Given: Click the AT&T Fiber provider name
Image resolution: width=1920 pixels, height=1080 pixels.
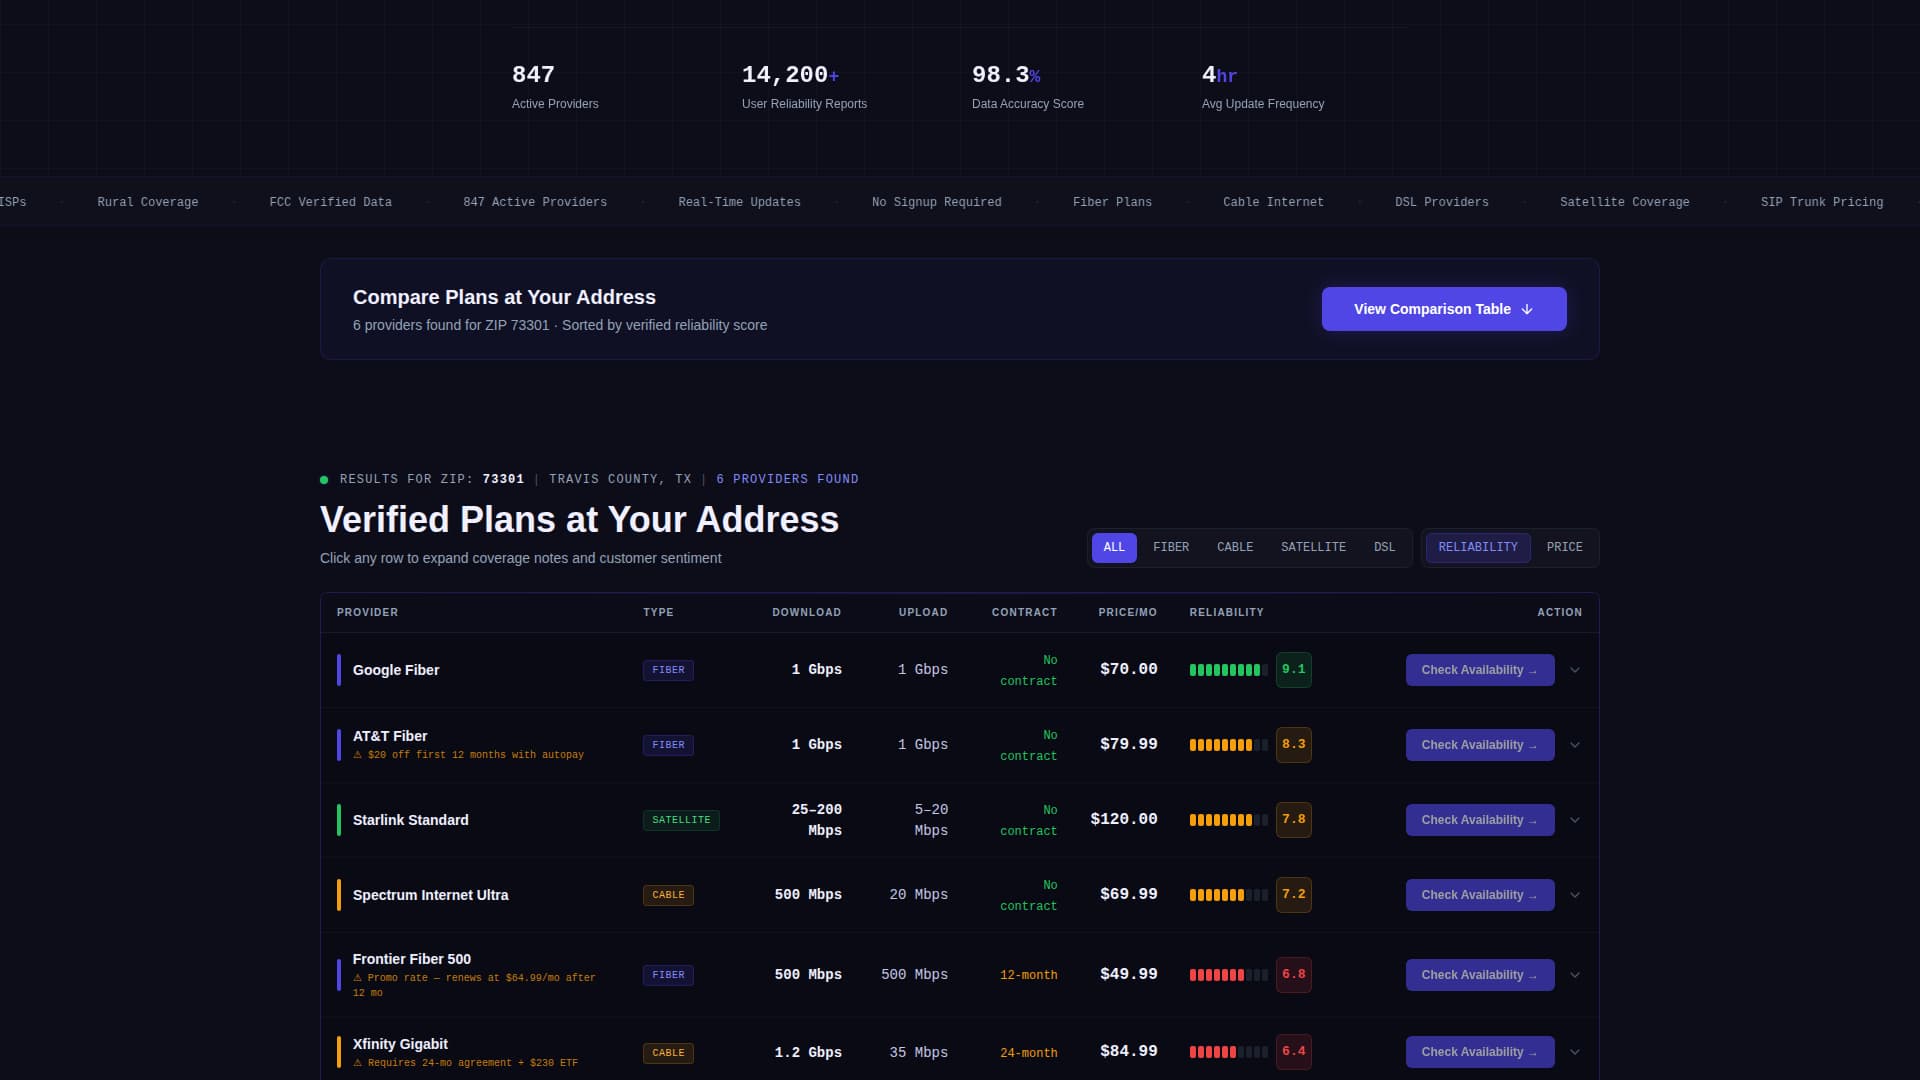Looking at the screenshot, I should (x=390, y=736).
